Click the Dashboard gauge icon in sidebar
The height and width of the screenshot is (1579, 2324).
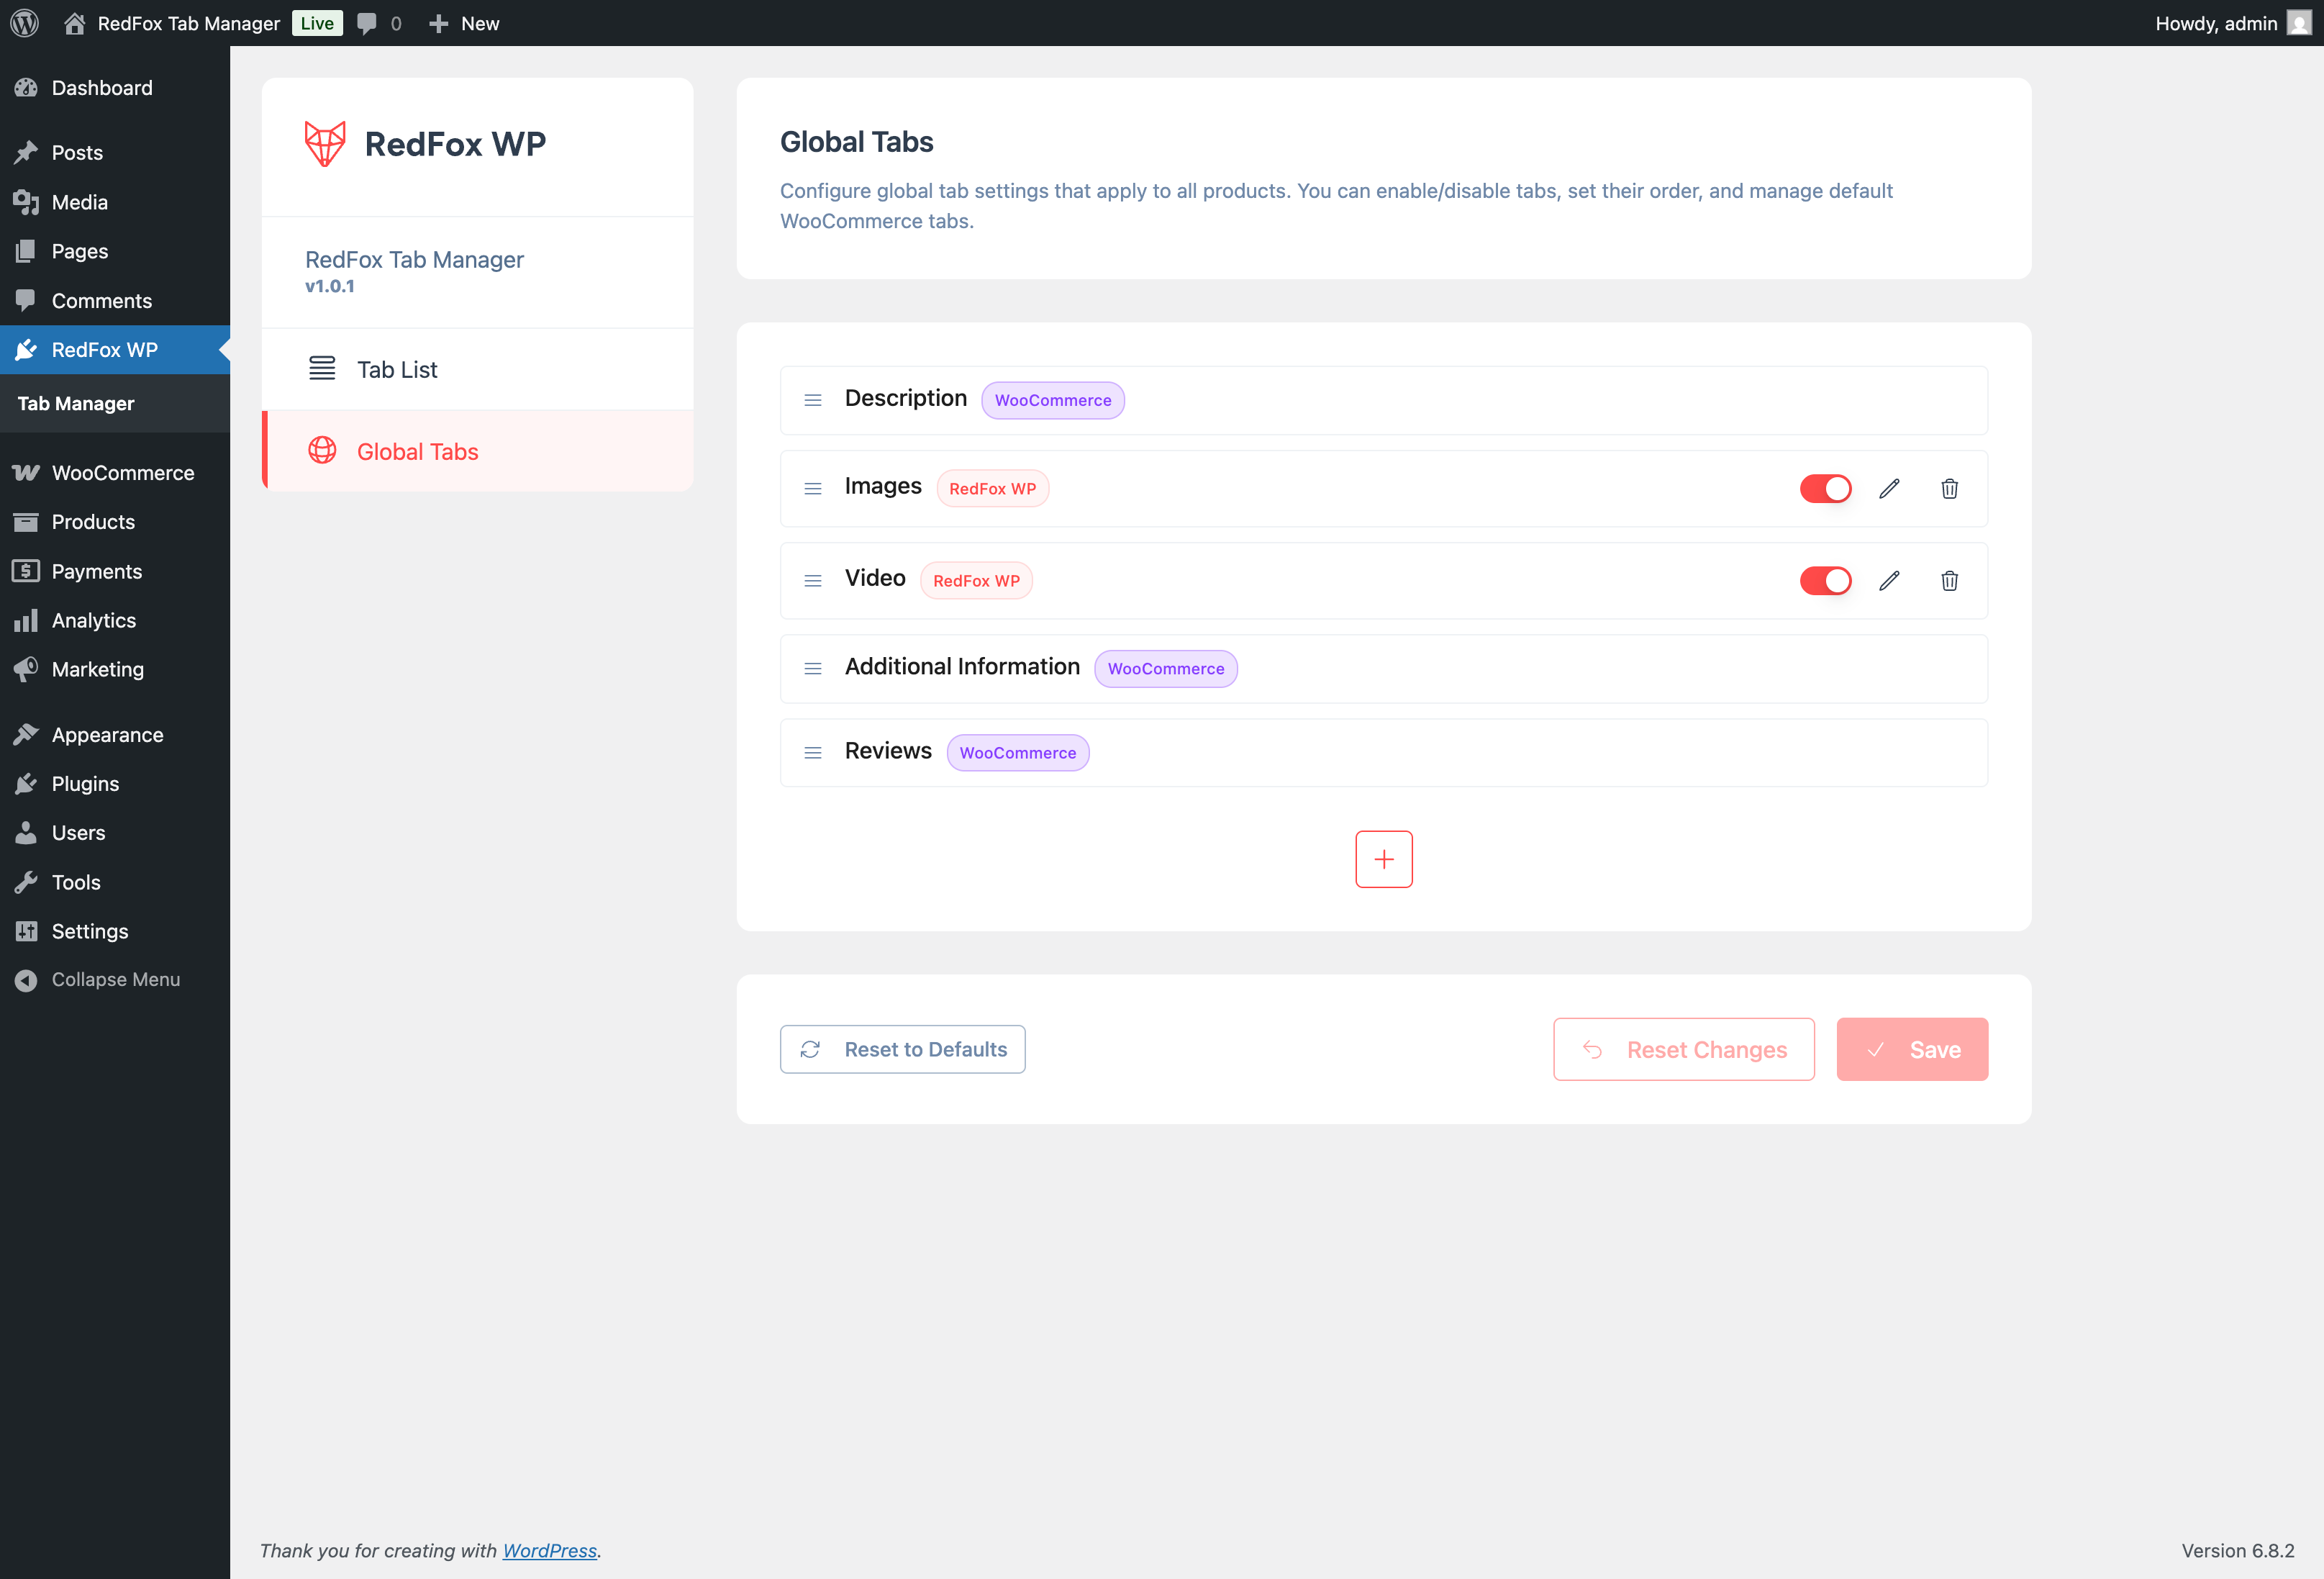click(x=26, y=88)
